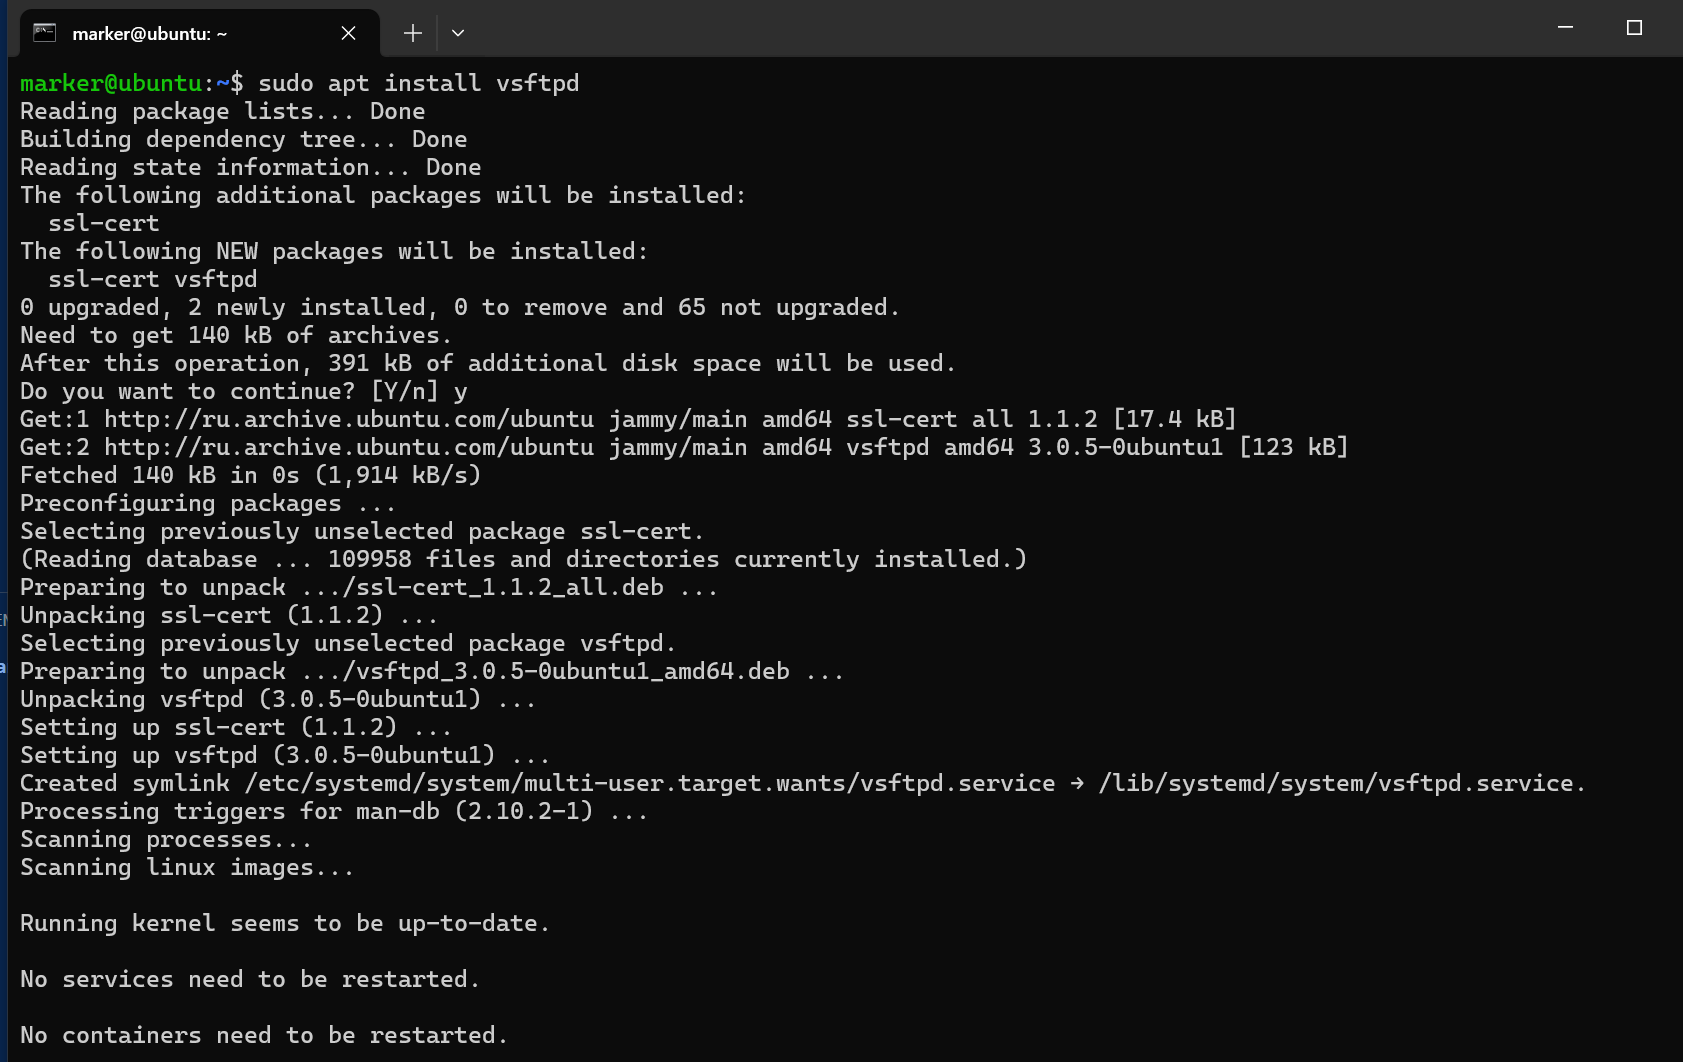Click the [Y/n] continue prompt

click(404, 391)
